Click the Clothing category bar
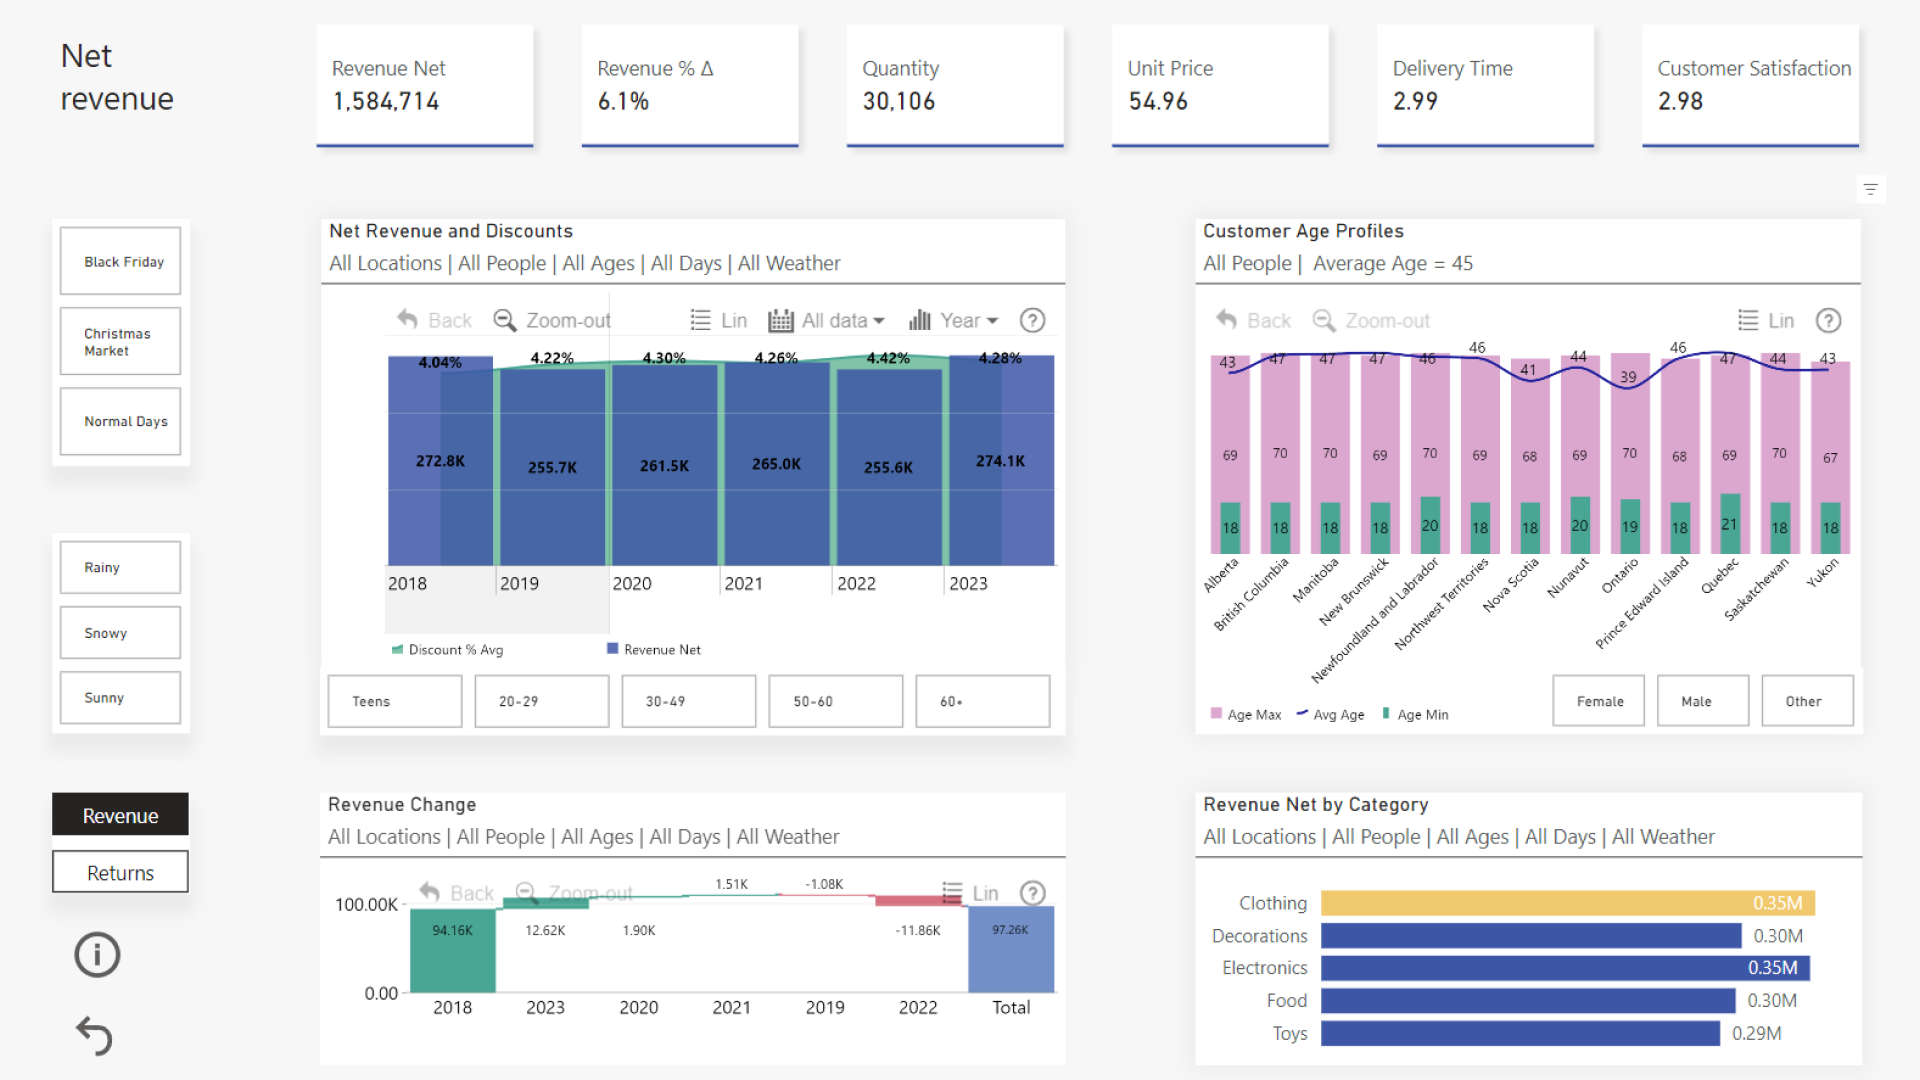This screenshot has height=1080, width=1920. [1567, 903]
